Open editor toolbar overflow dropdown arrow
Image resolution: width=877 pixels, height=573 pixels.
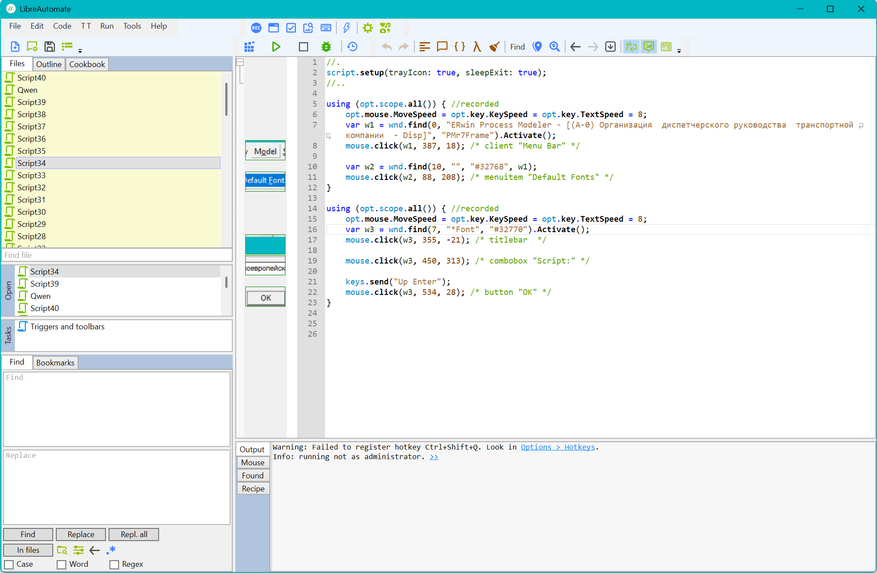pyautogui.click(x=679, y=50)
